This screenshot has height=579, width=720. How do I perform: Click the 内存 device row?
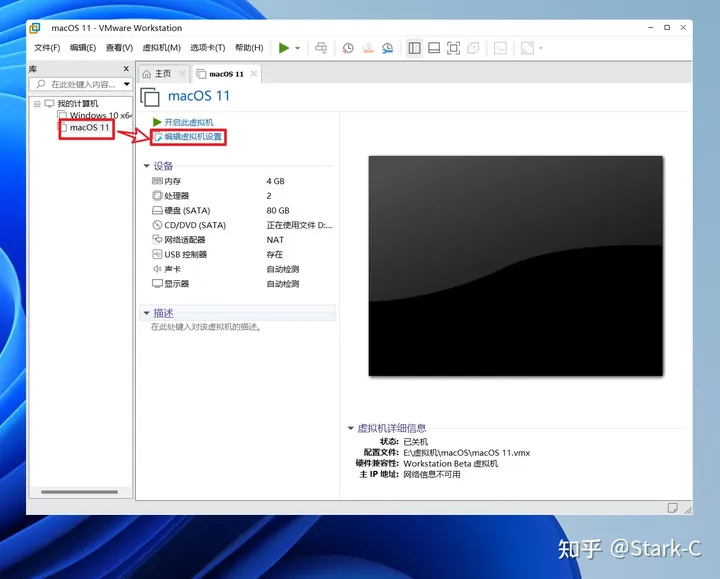coord(242,181)
